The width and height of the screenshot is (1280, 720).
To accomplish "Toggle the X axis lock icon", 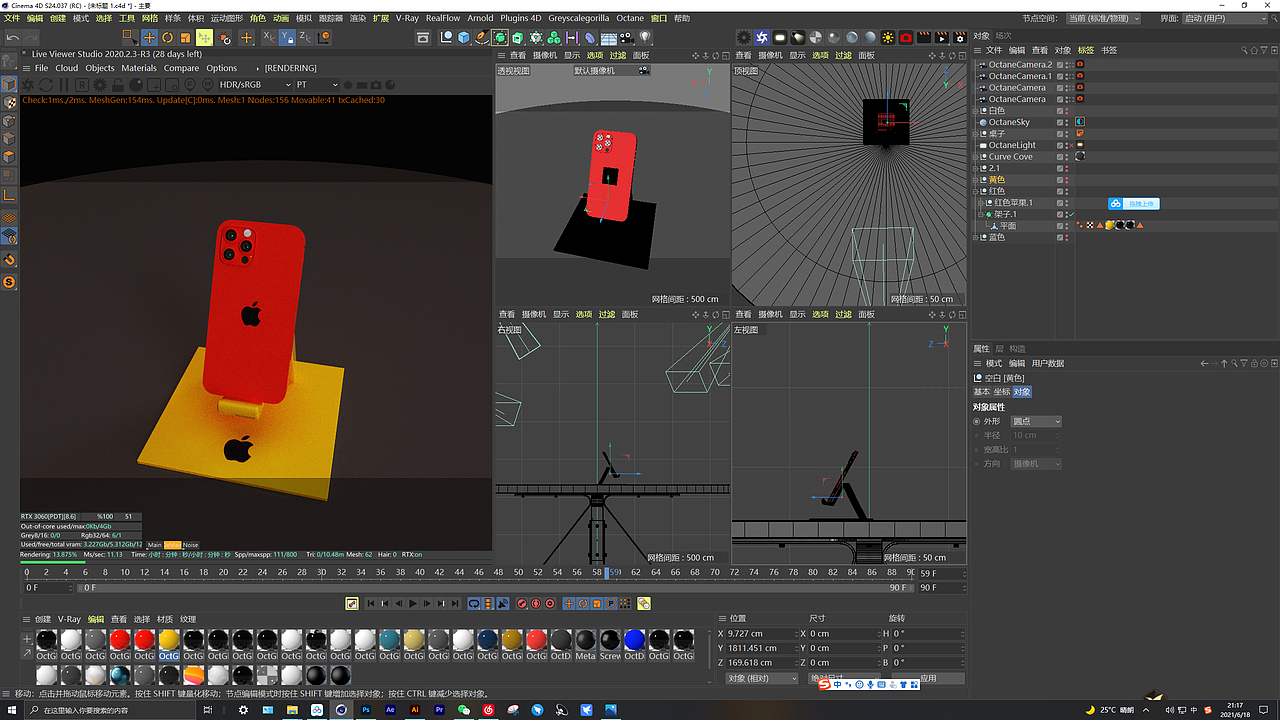I will pos(268,38).
